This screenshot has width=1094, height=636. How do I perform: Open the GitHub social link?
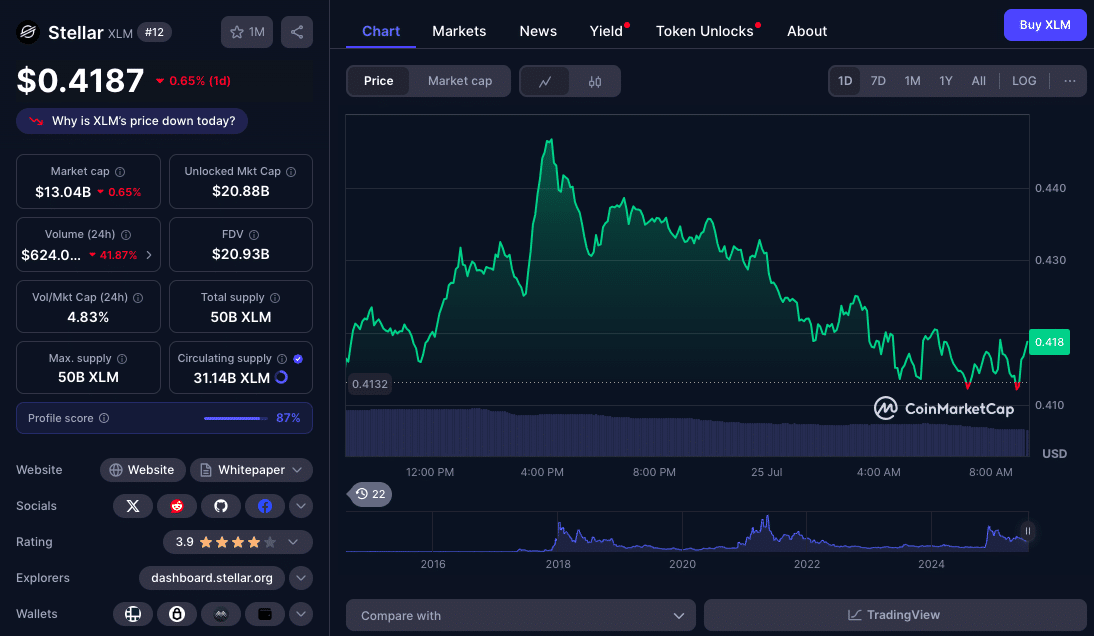click(x=221, y=506)
